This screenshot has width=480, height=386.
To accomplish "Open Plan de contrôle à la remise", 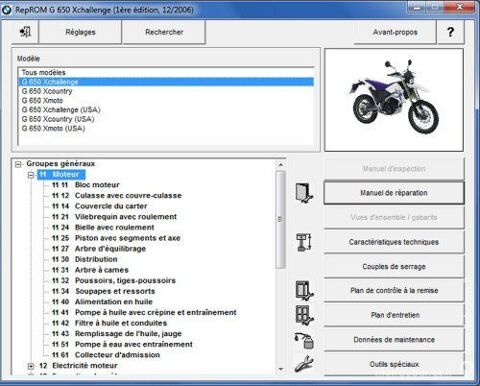I will [394, 290].
